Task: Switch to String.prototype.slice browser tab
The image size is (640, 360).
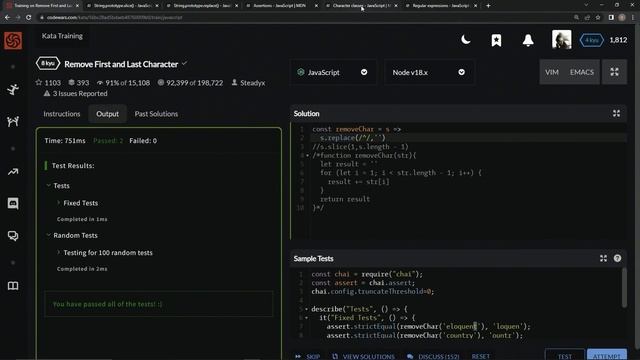Action: click(x=122, y=6)
